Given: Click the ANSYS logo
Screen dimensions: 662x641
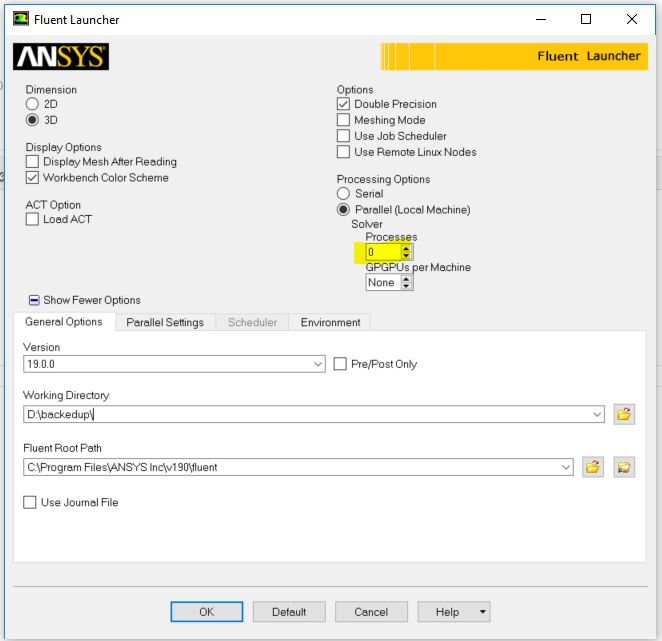Looking at the screenshot, I should coord(61,56).
